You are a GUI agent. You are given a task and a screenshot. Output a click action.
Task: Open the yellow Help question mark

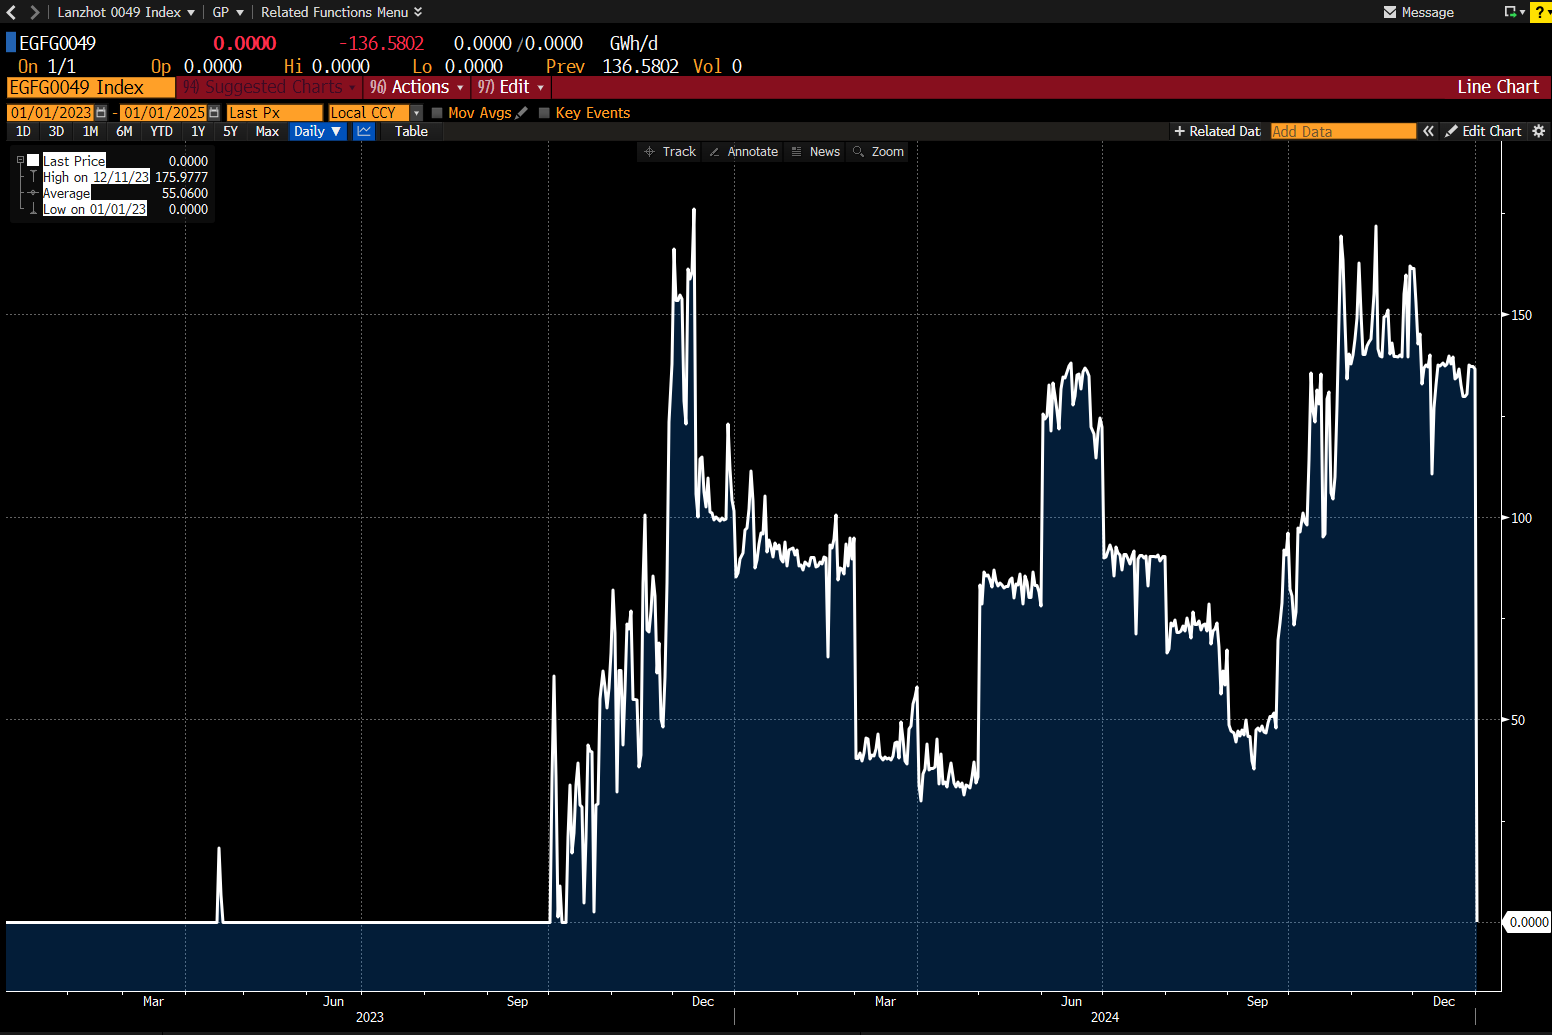pos(1540,12)
